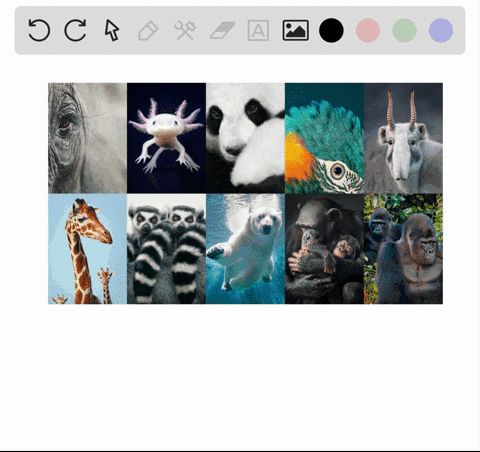480x452 pixels.
Task: Open the crossed tools icon
Action: click(x=185, y=30)
